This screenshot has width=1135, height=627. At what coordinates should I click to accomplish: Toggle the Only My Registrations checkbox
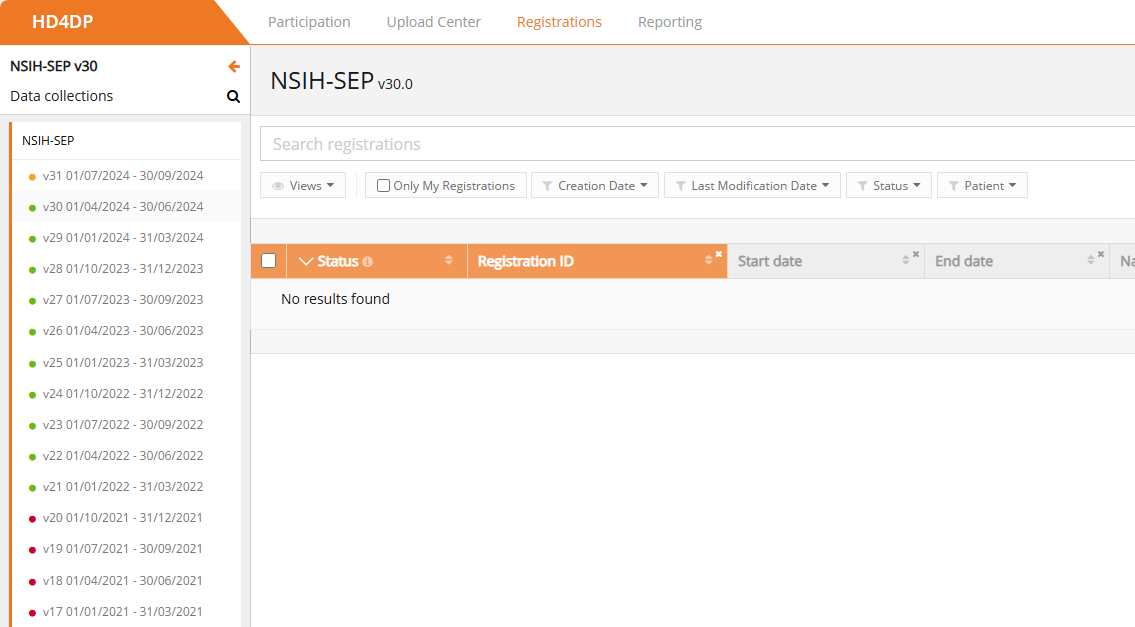[383, 186]
